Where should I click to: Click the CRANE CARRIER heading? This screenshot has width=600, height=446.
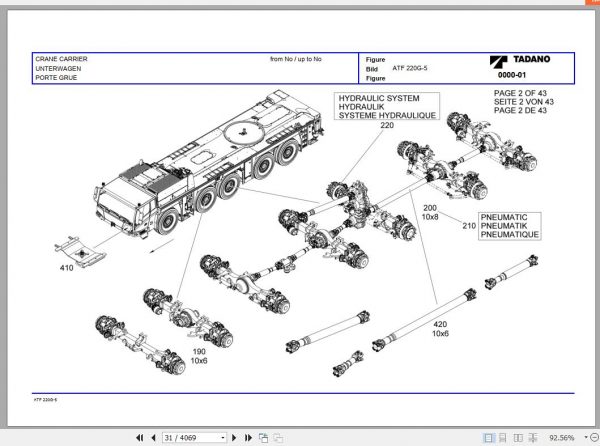pyautogui.click(x=61, y=59)
